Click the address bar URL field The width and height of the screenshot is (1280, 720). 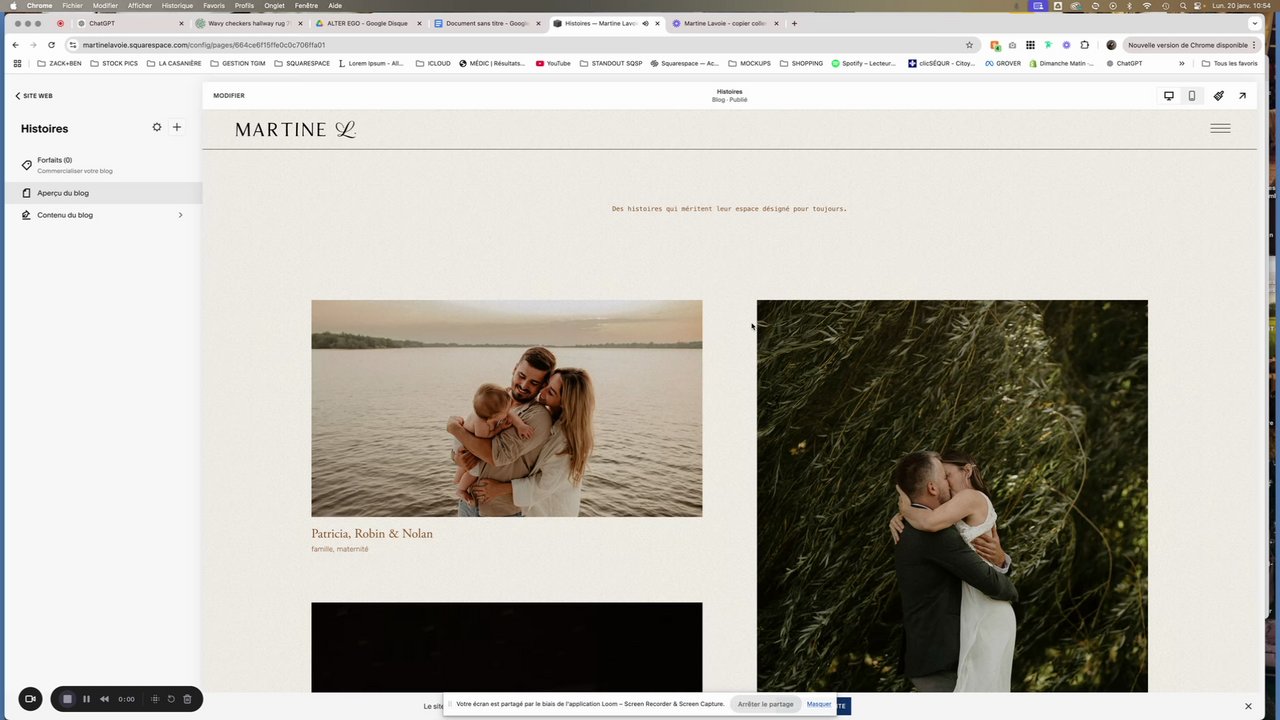[520, 45]
